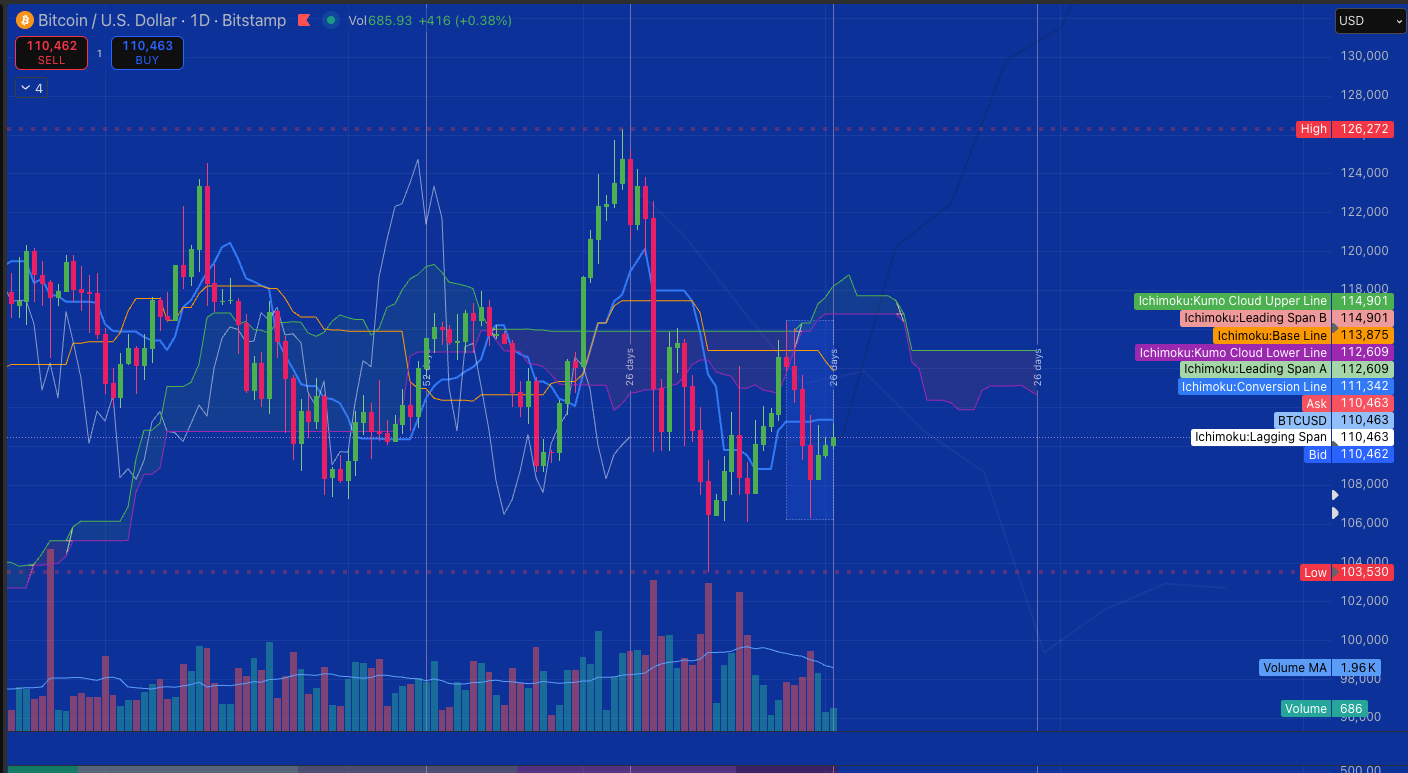This screenshot has width=1408, height=773.
Task: Click the 100,000 price axis tick
Action: tap(1364, 640)
